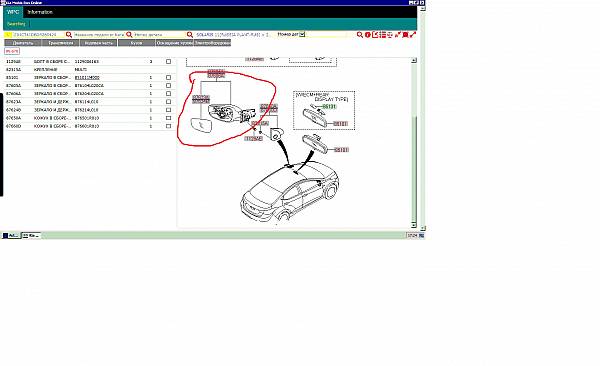Screen dimensions: 600x366
Task: Open the Двигатель category tab
Action: click(x=23, y=43)
